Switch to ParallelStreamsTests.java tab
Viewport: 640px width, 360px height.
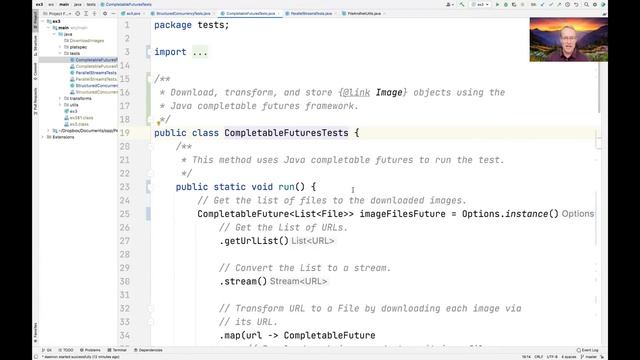click(311, 13)
